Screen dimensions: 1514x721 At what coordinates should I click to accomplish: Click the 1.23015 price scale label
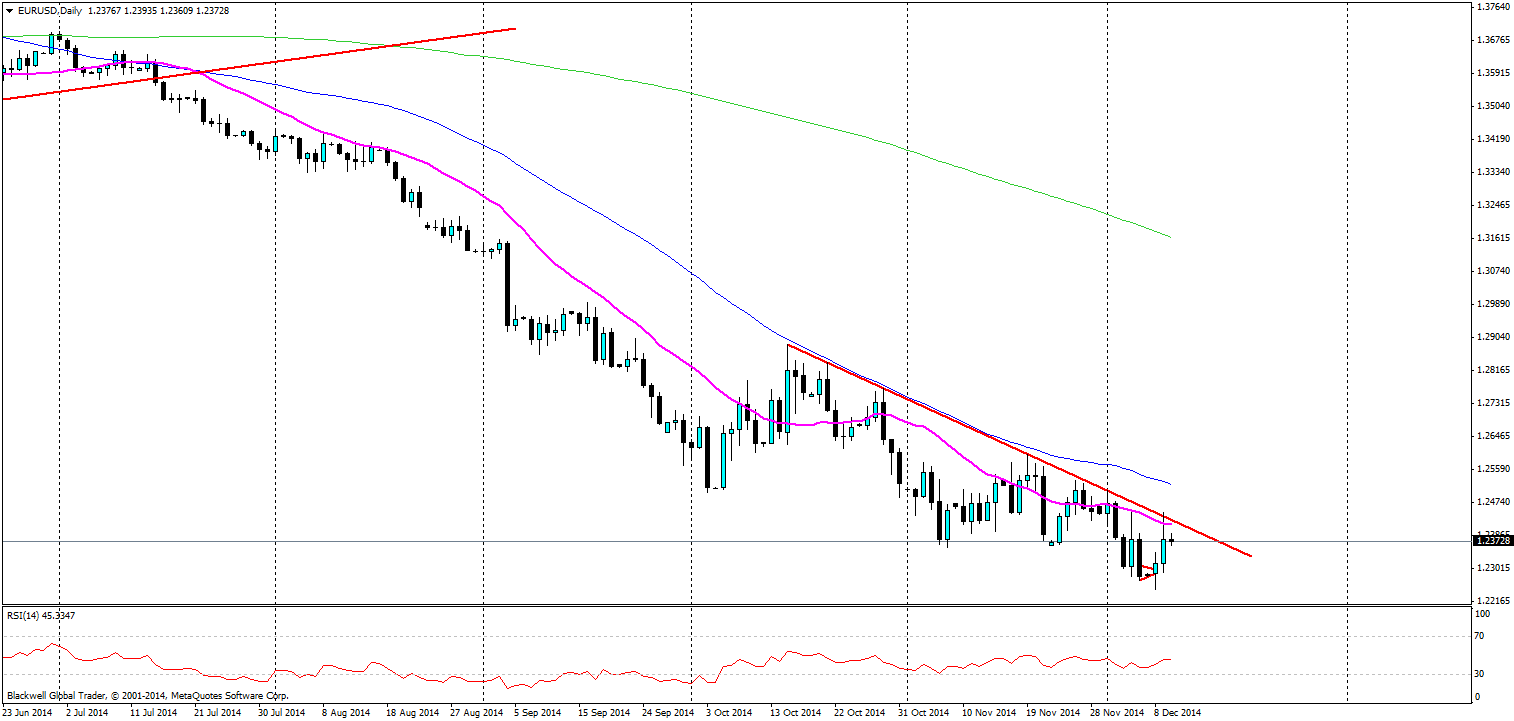1492,567
